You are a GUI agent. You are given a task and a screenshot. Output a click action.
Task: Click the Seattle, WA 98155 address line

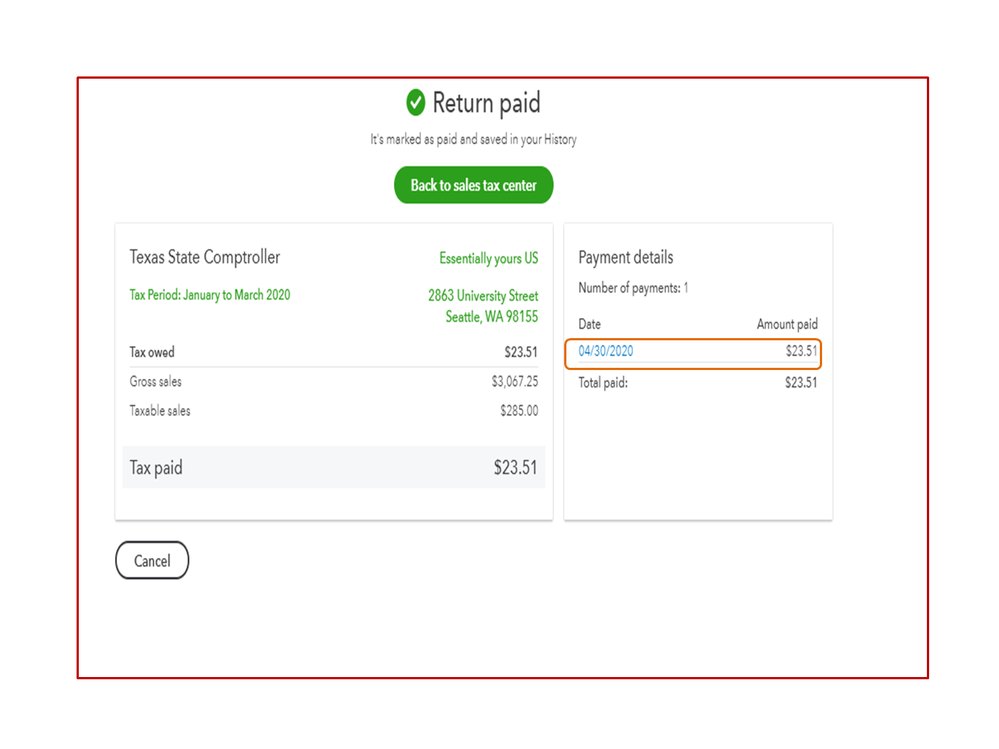tap(491, 317)
